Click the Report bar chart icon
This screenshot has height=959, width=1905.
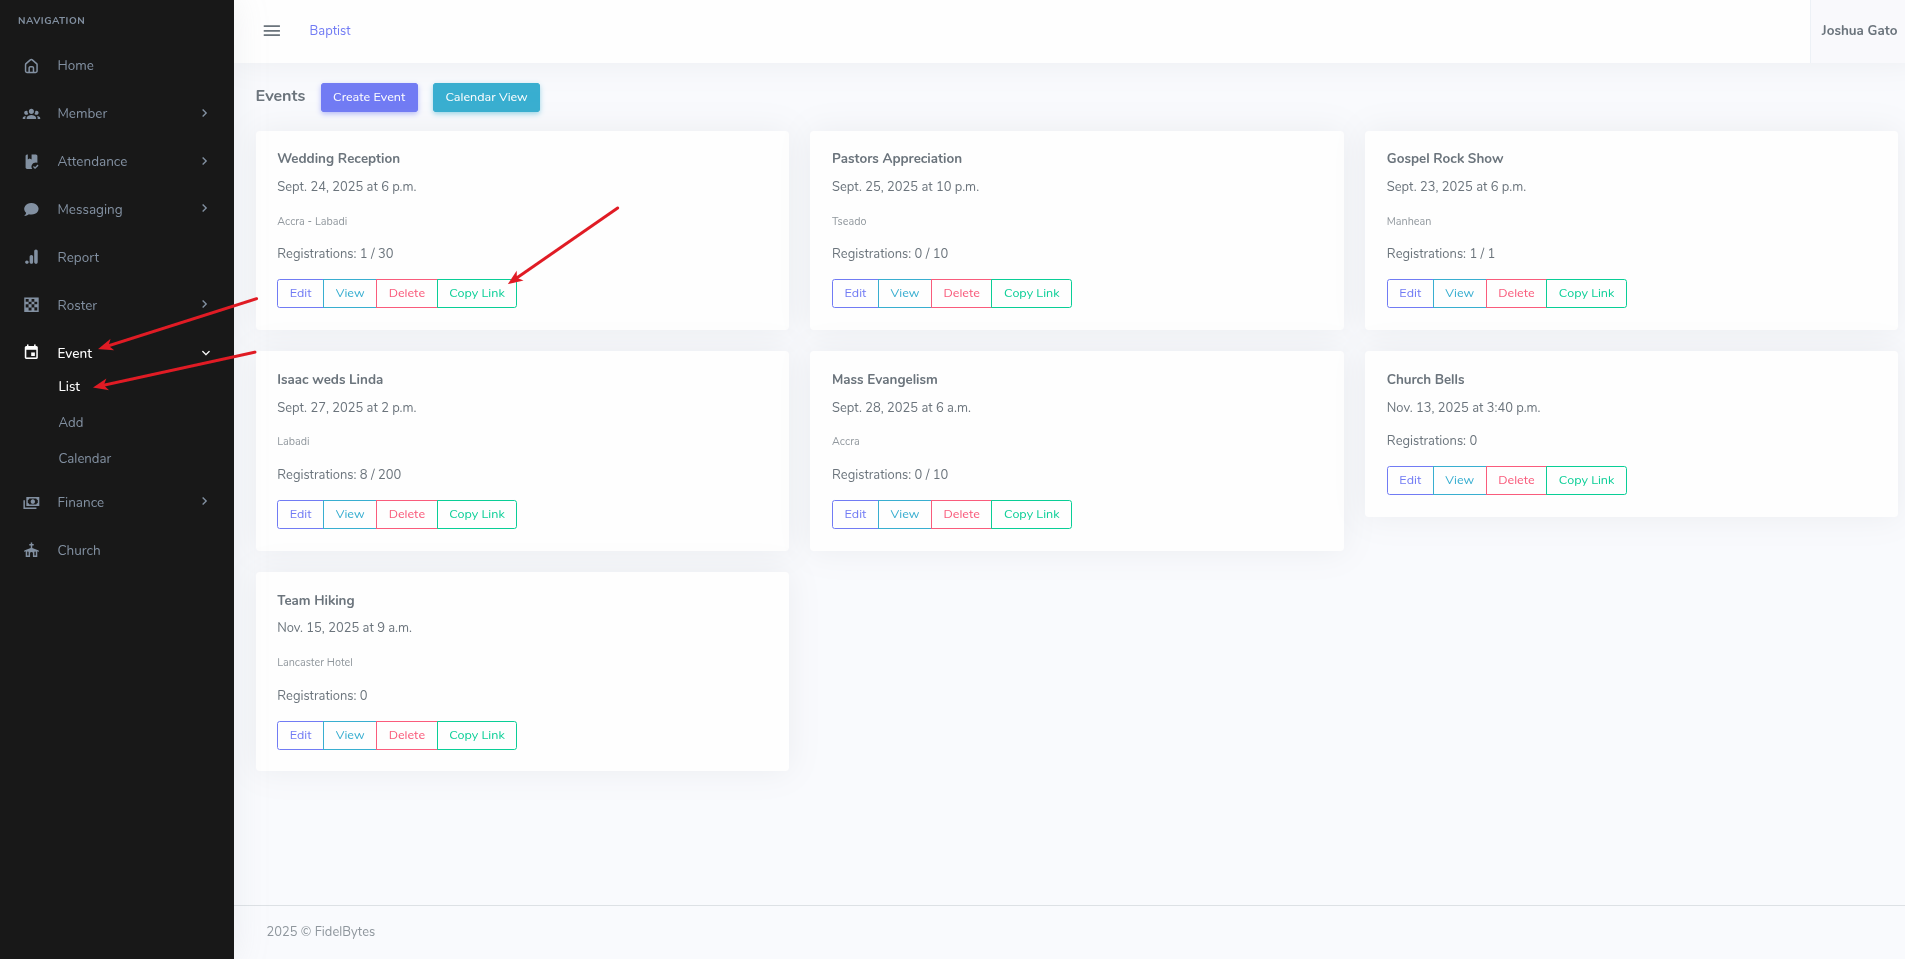pos(31,258)
